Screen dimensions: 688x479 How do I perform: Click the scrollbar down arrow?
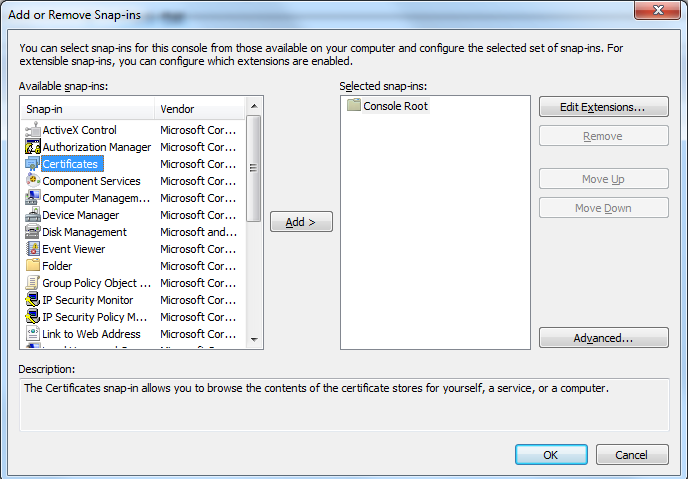click(x=254, y=340)
